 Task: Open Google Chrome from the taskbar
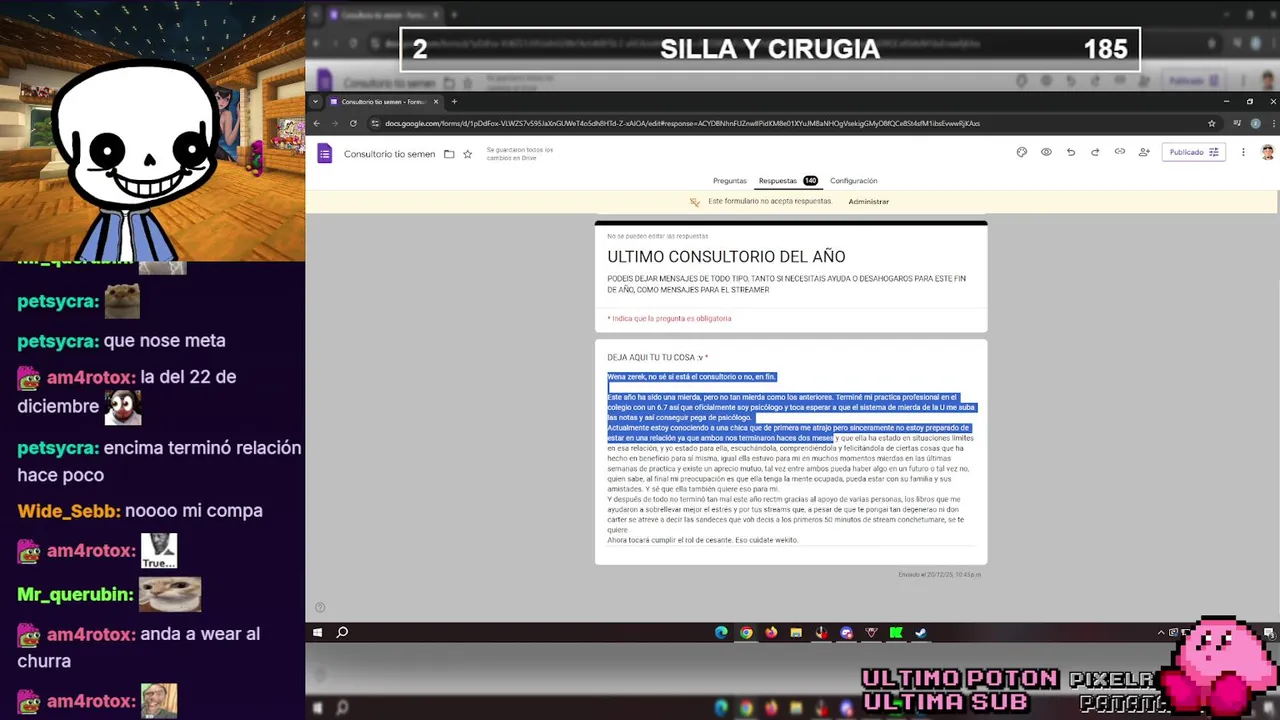tap(746, 632)
